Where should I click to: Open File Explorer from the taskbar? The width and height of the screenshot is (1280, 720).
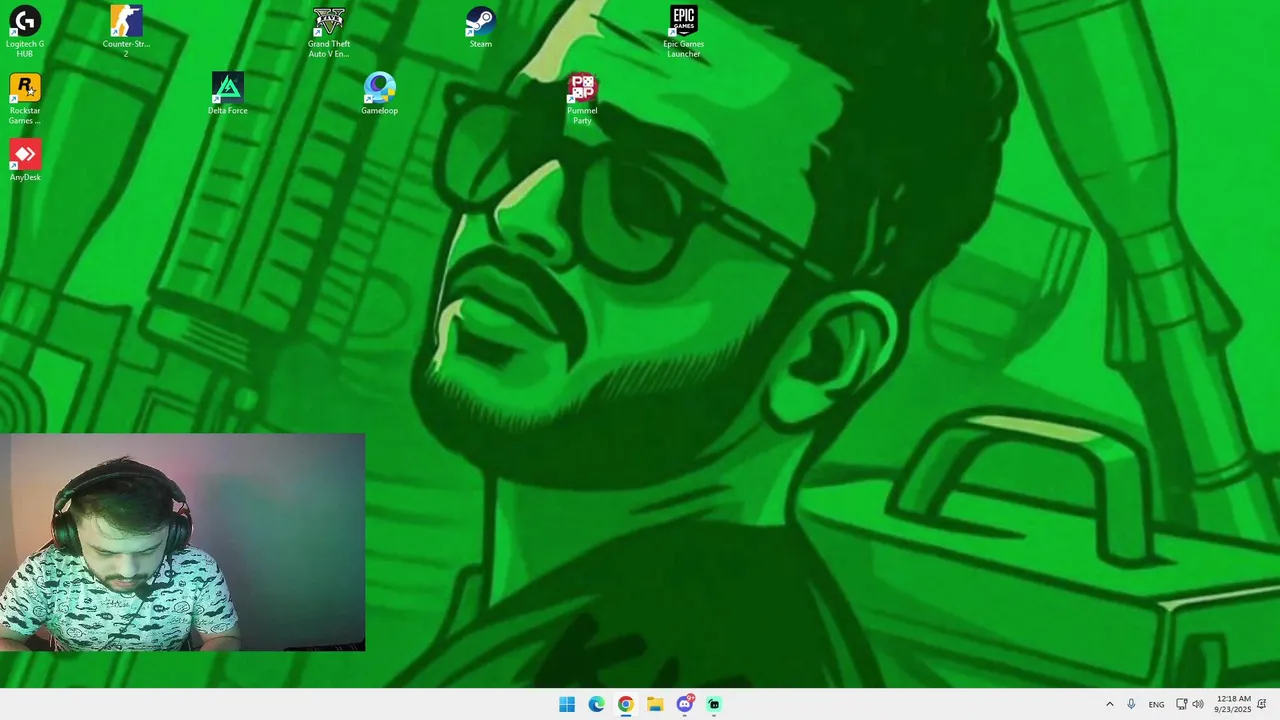(655, 704)
